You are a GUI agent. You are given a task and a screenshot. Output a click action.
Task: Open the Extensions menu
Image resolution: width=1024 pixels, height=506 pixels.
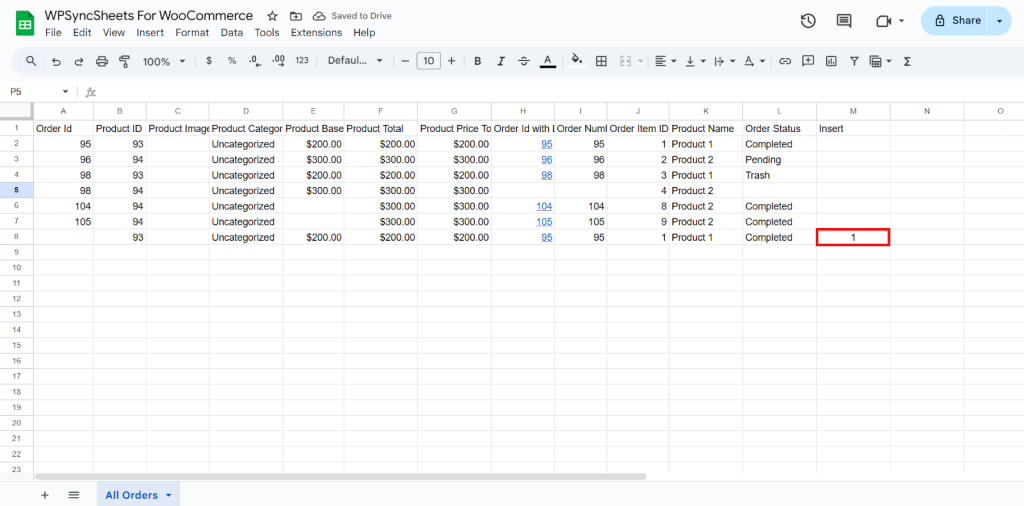coord(316,33)
